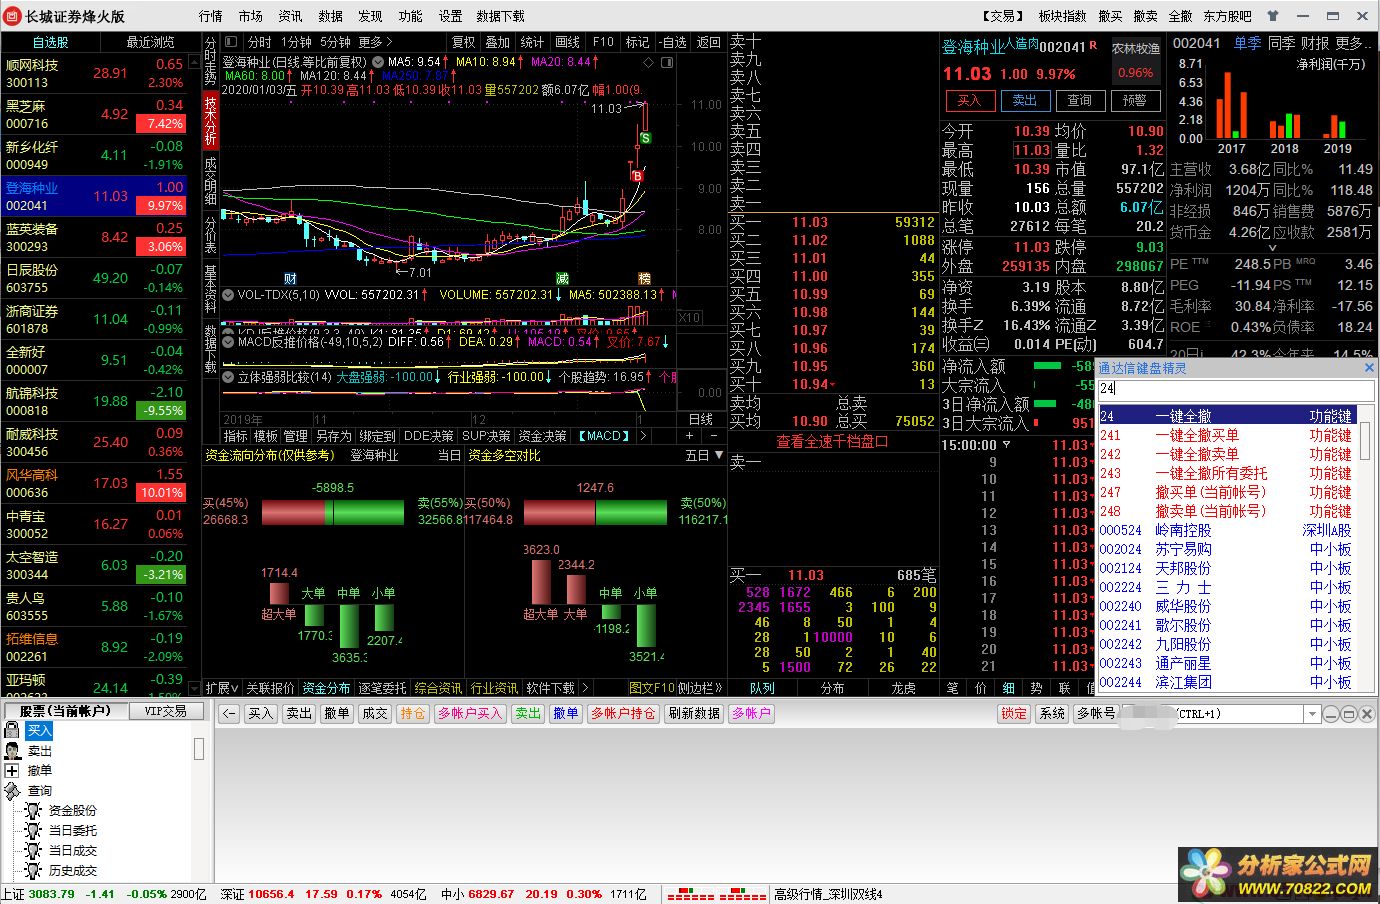
Task: Click the B buy marker on the candlestick chart
Action: click(x=637, y=176)
